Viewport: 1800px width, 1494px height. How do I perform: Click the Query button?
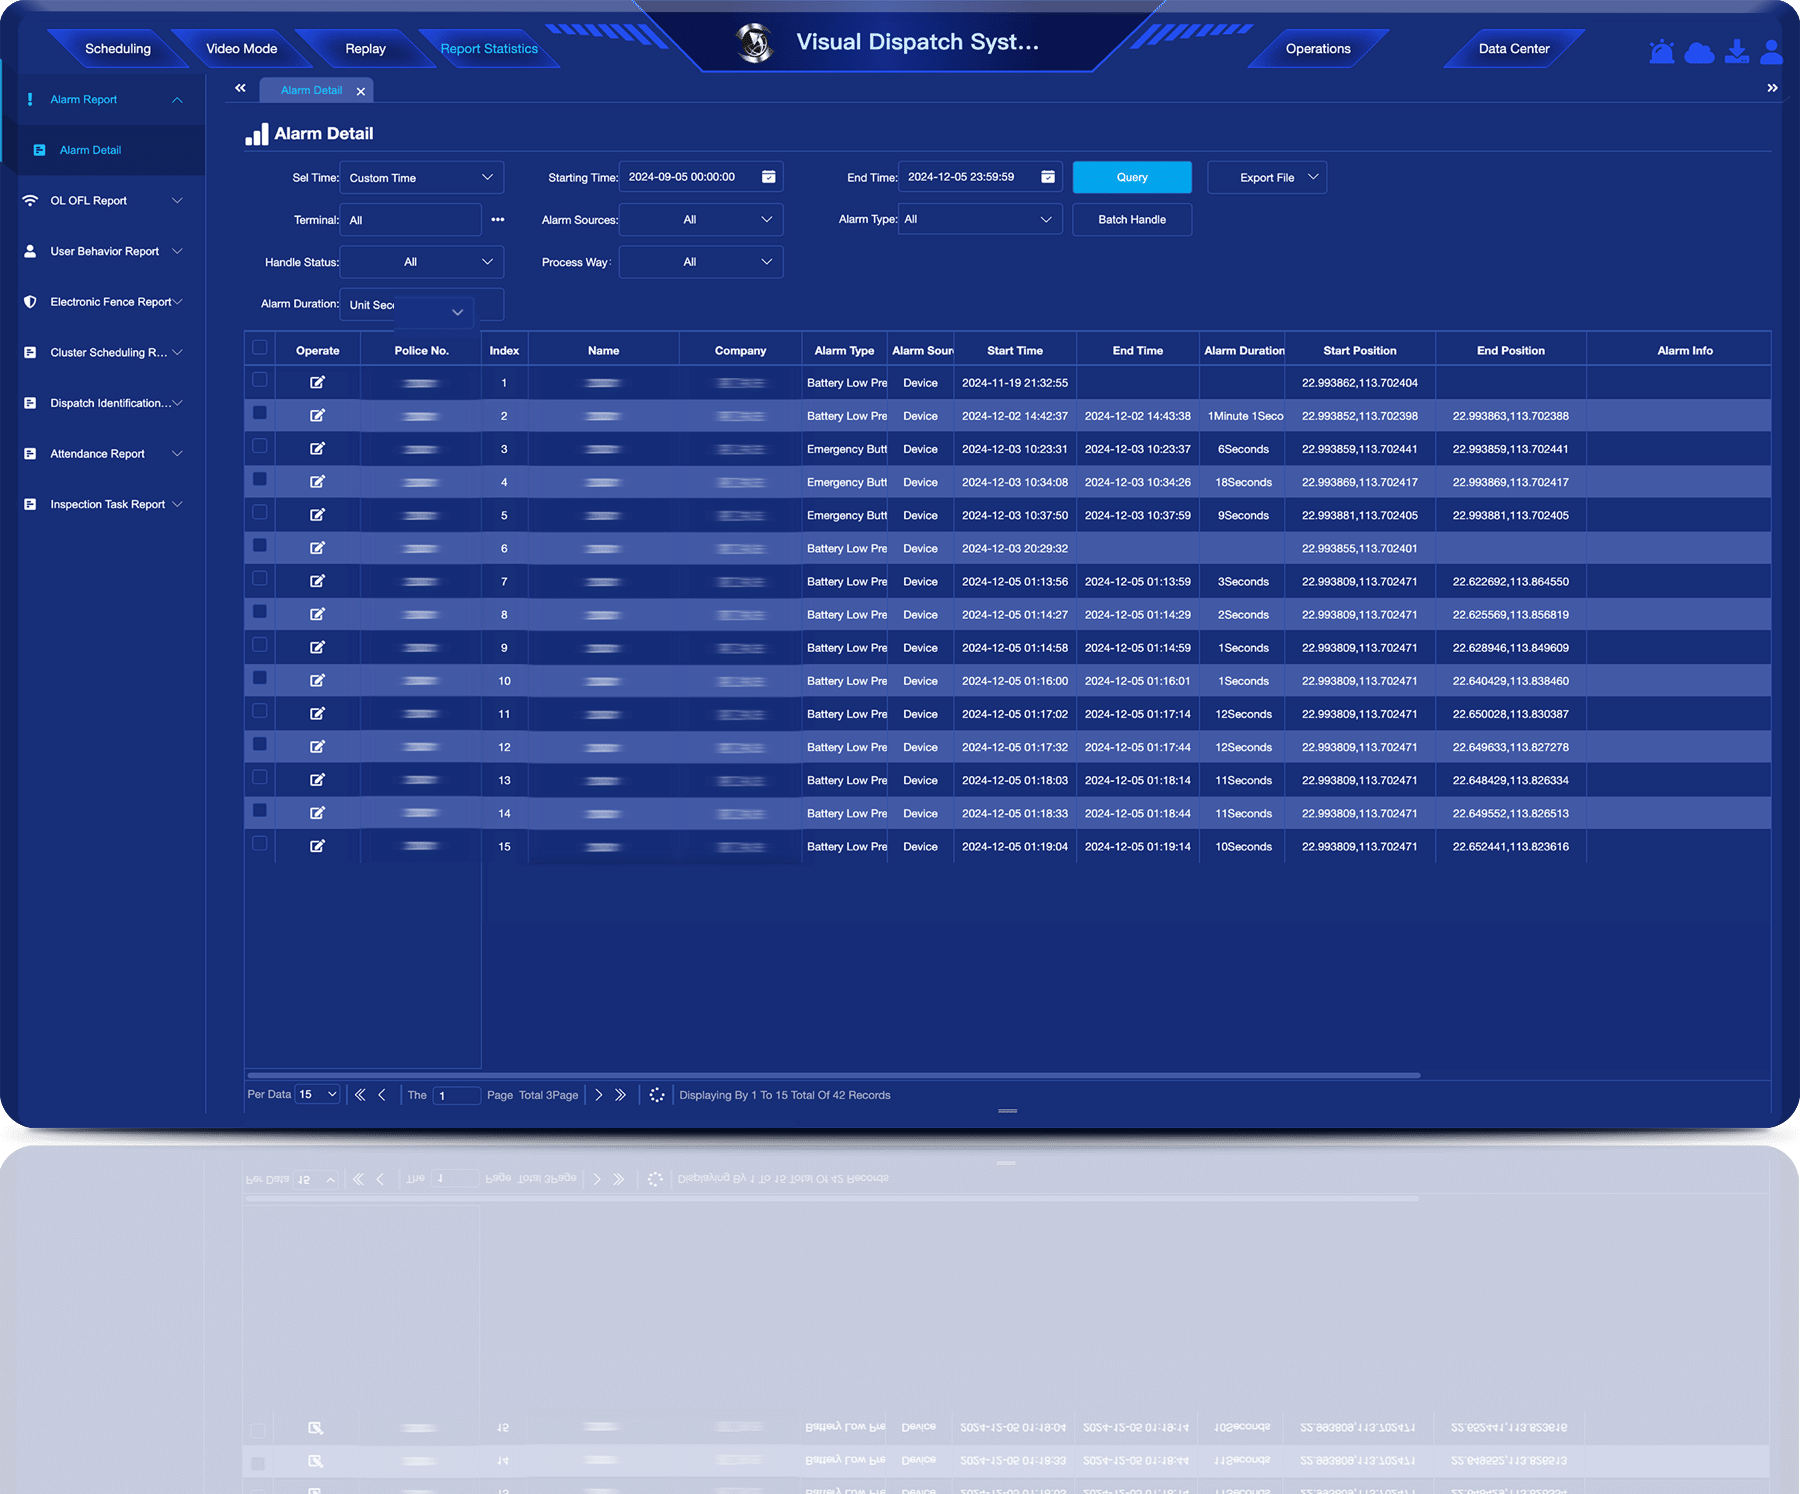1131,177
